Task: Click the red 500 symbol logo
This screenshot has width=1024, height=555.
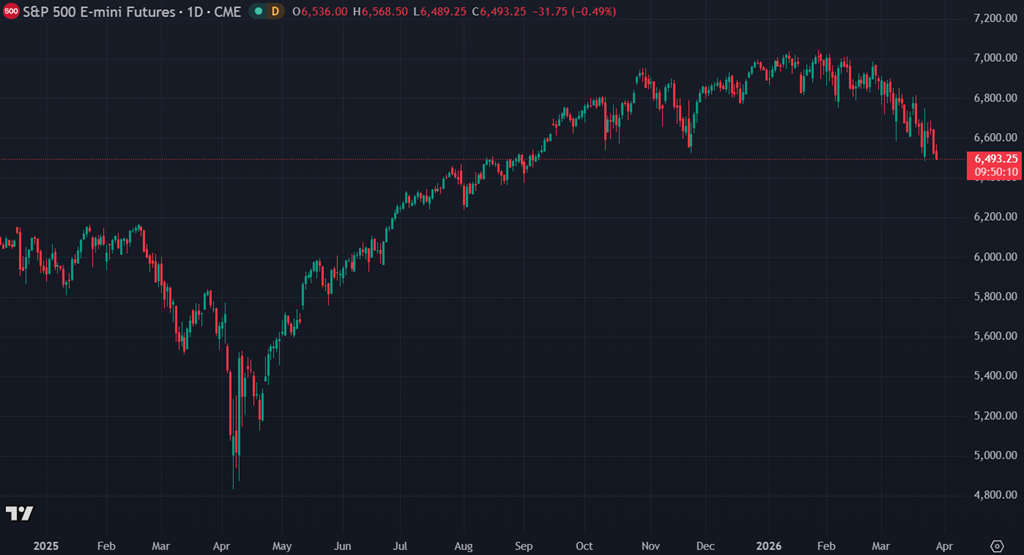Action: 11,11
